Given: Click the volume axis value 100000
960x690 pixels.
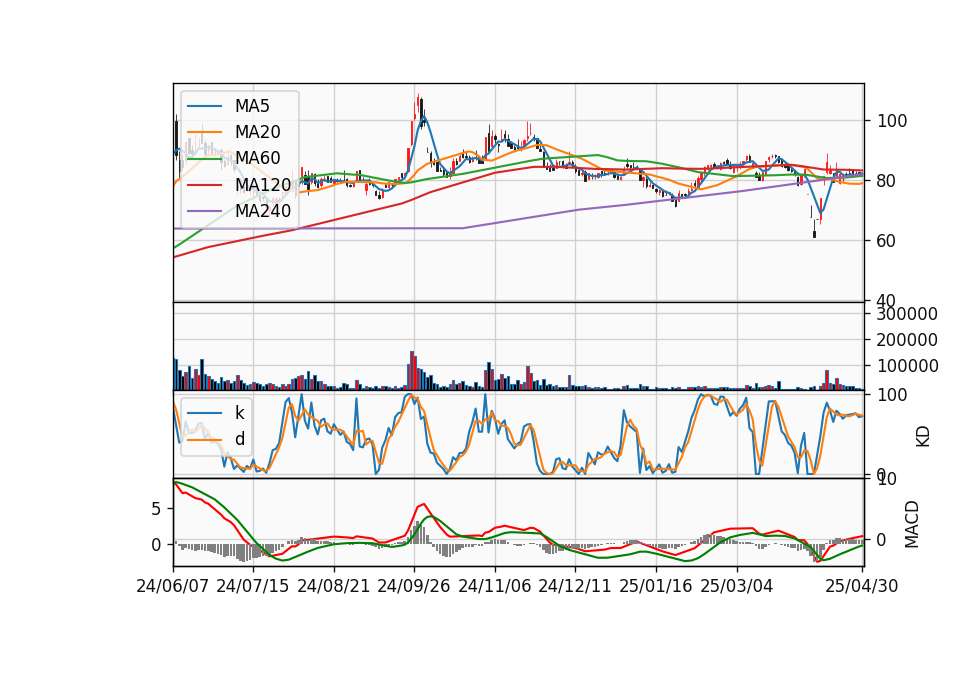Looking at the screenshot, I should pos(907,366).
